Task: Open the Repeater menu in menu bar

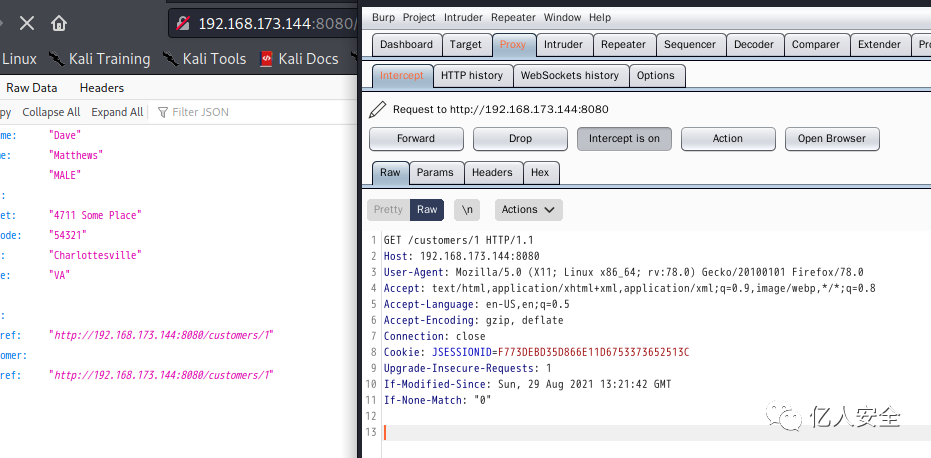Action: click(x=514, y=18)
